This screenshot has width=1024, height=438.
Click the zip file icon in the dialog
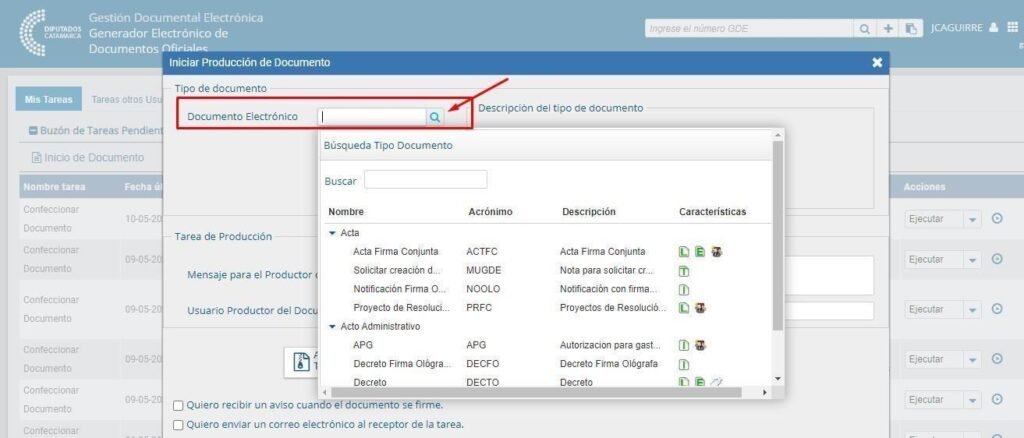pos(301,362)
